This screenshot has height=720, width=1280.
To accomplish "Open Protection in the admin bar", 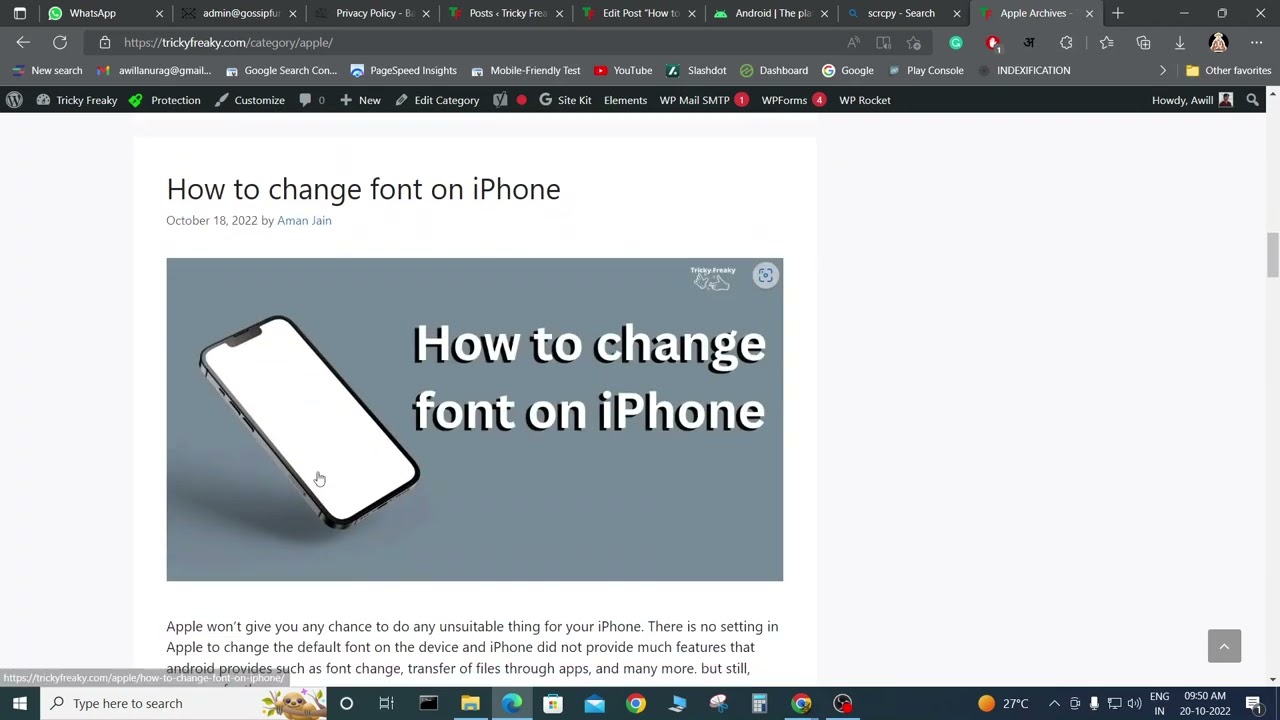I will pyautogui.click(x=165, y=100).
